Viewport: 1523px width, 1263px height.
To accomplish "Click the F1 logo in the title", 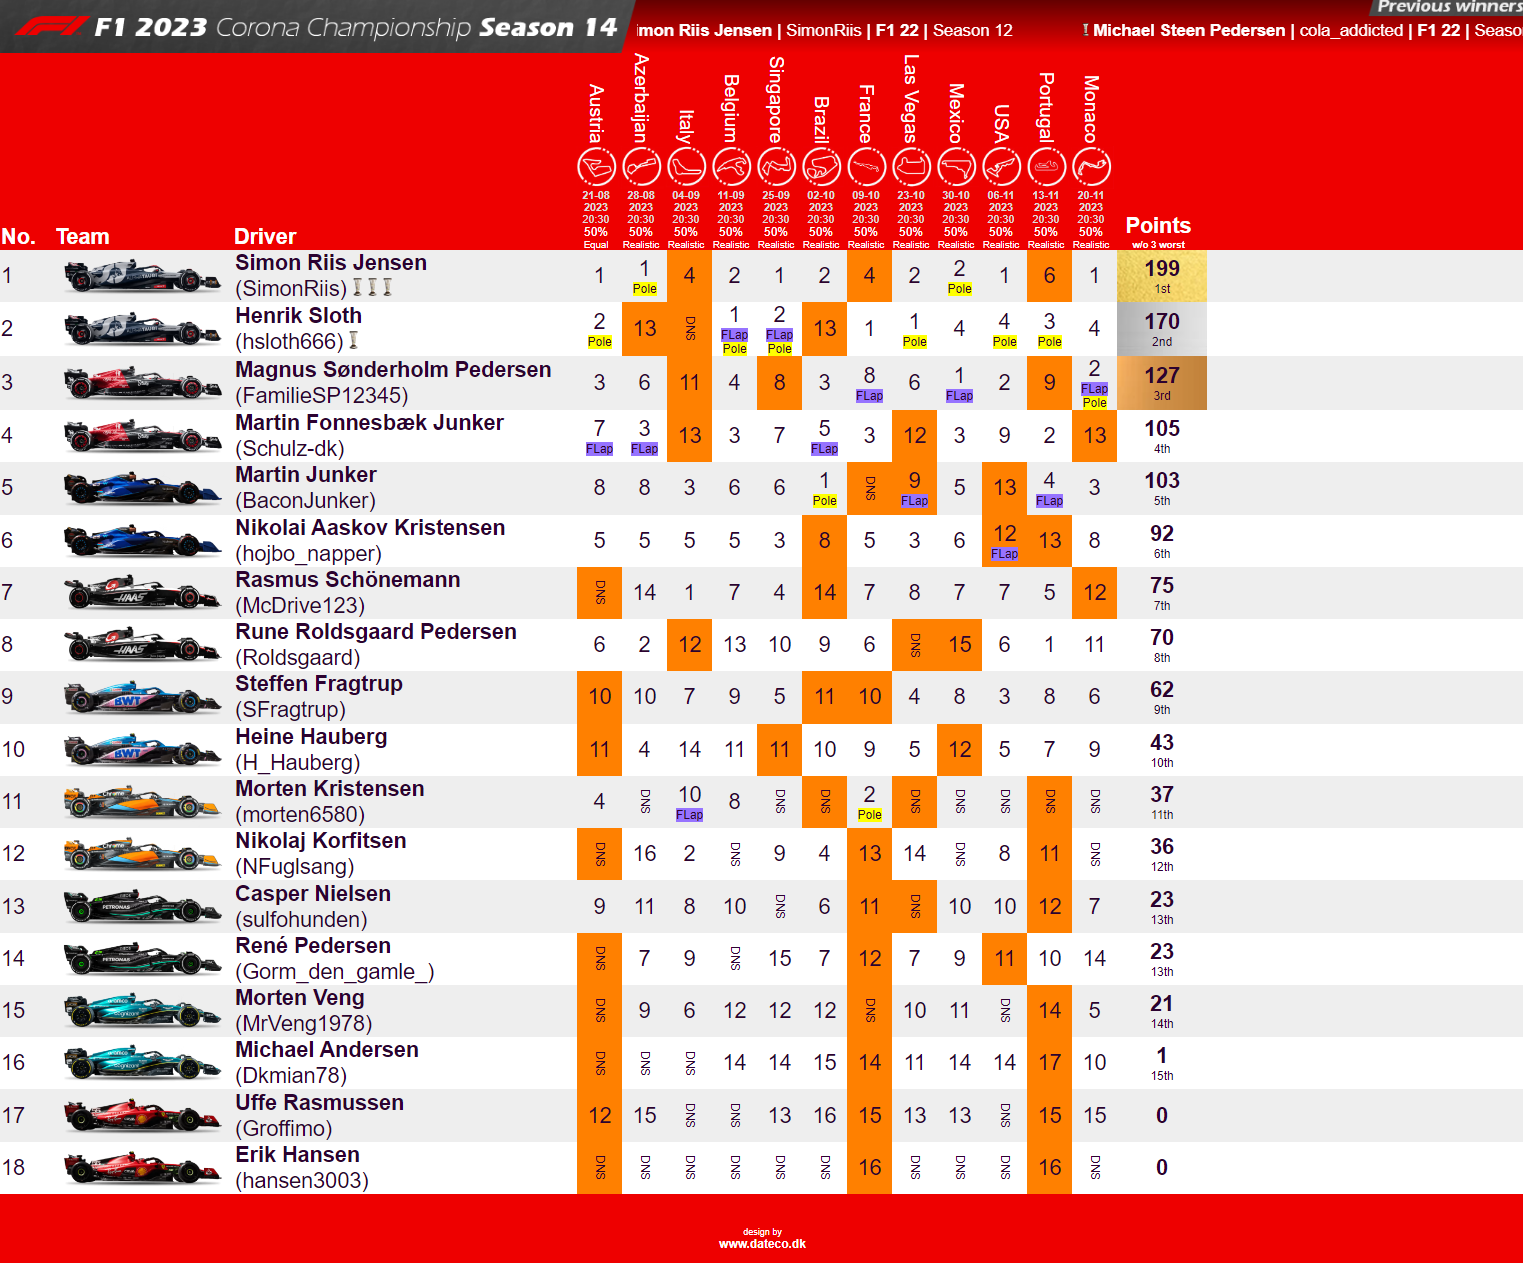I will 52,27.
